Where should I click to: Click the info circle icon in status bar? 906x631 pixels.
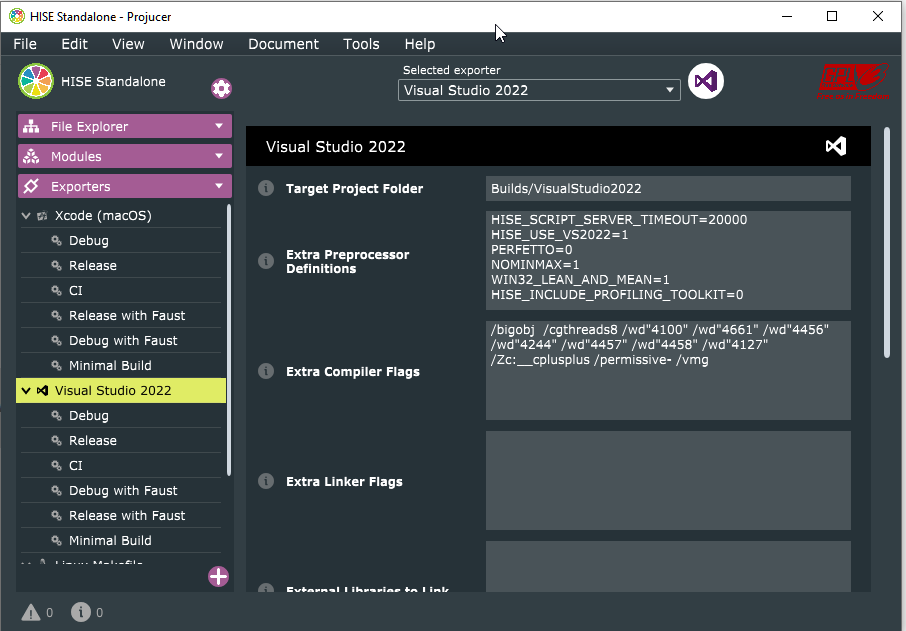point(80,612)
